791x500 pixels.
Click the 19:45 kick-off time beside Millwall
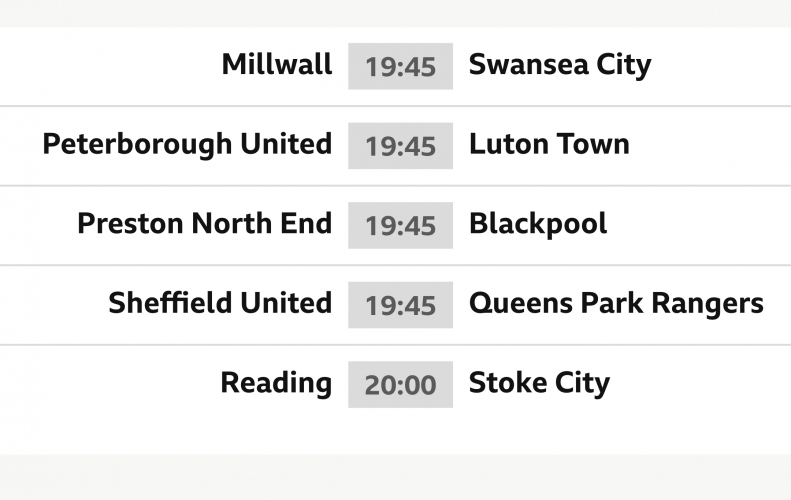click(x=400, y=66)
